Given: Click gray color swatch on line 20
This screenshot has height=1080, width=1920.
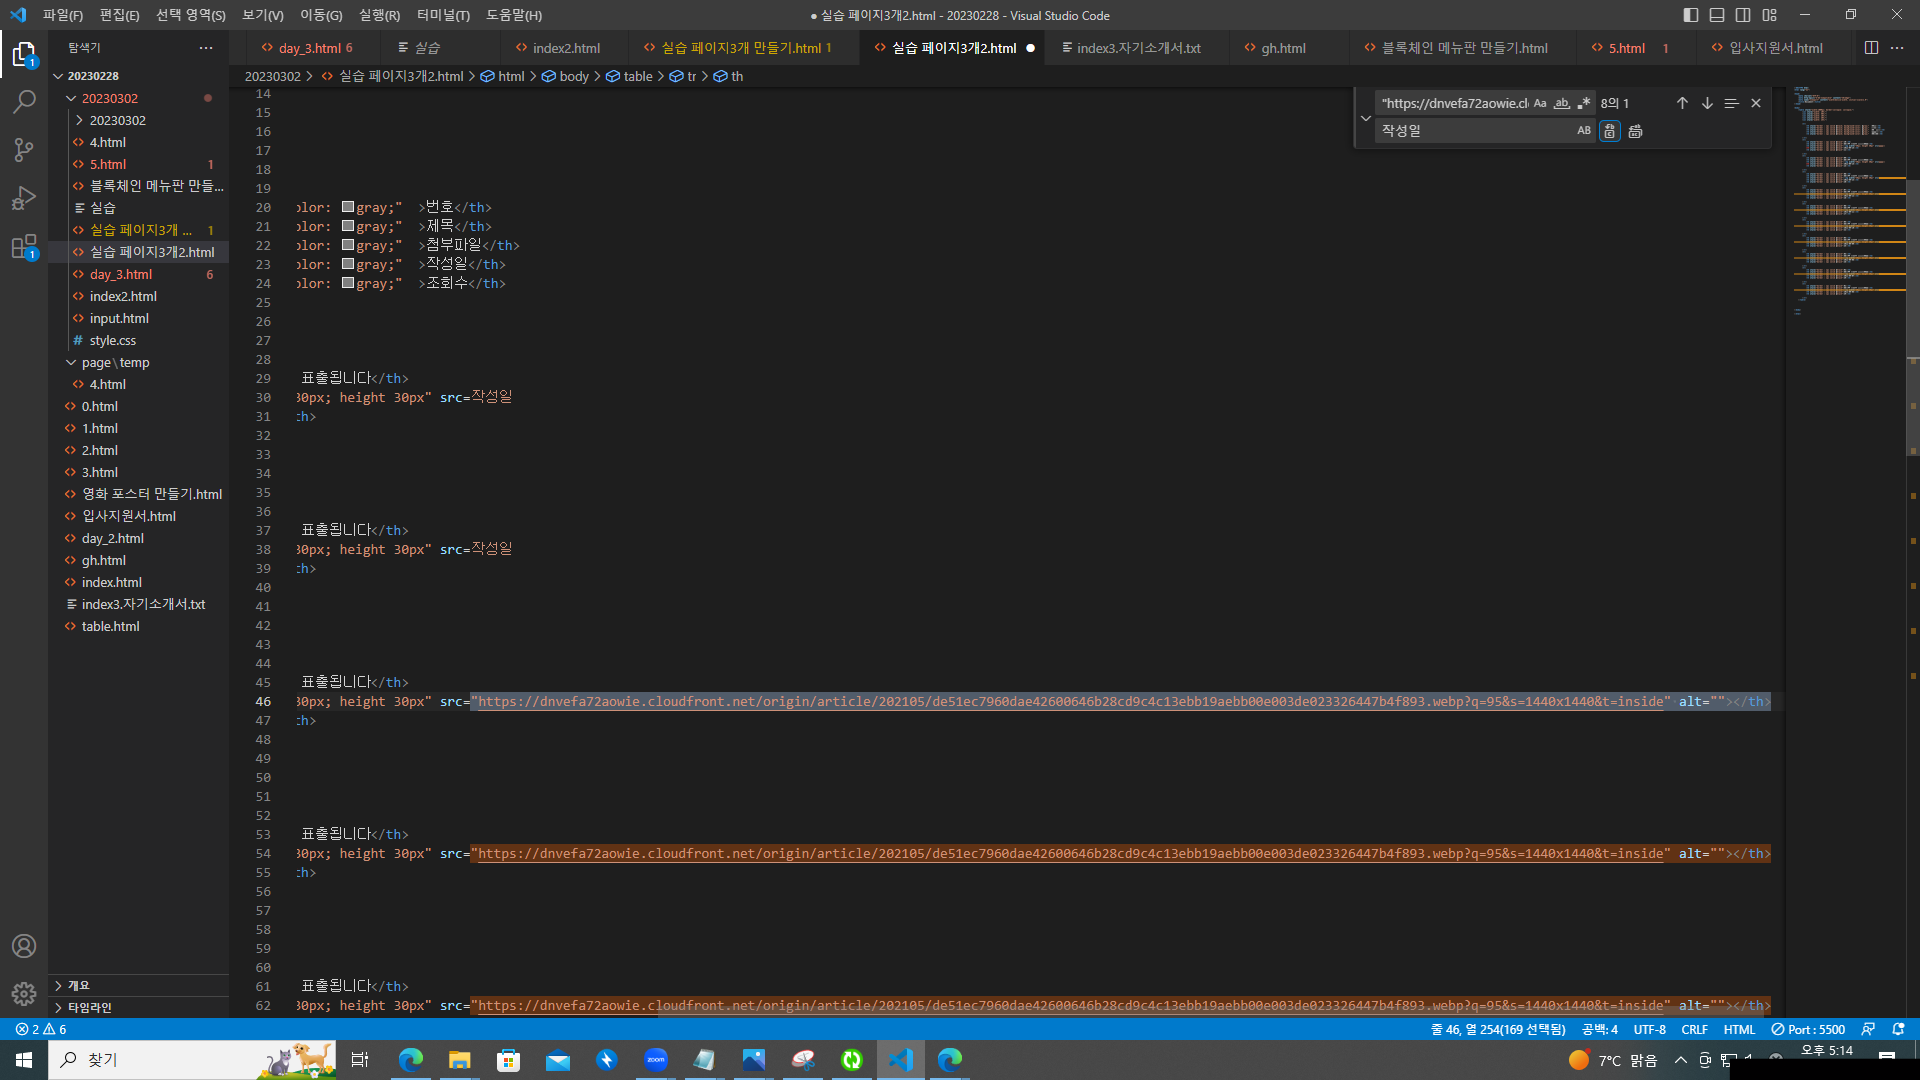Looking at the screenshot, I should click(x=348, y=207).
